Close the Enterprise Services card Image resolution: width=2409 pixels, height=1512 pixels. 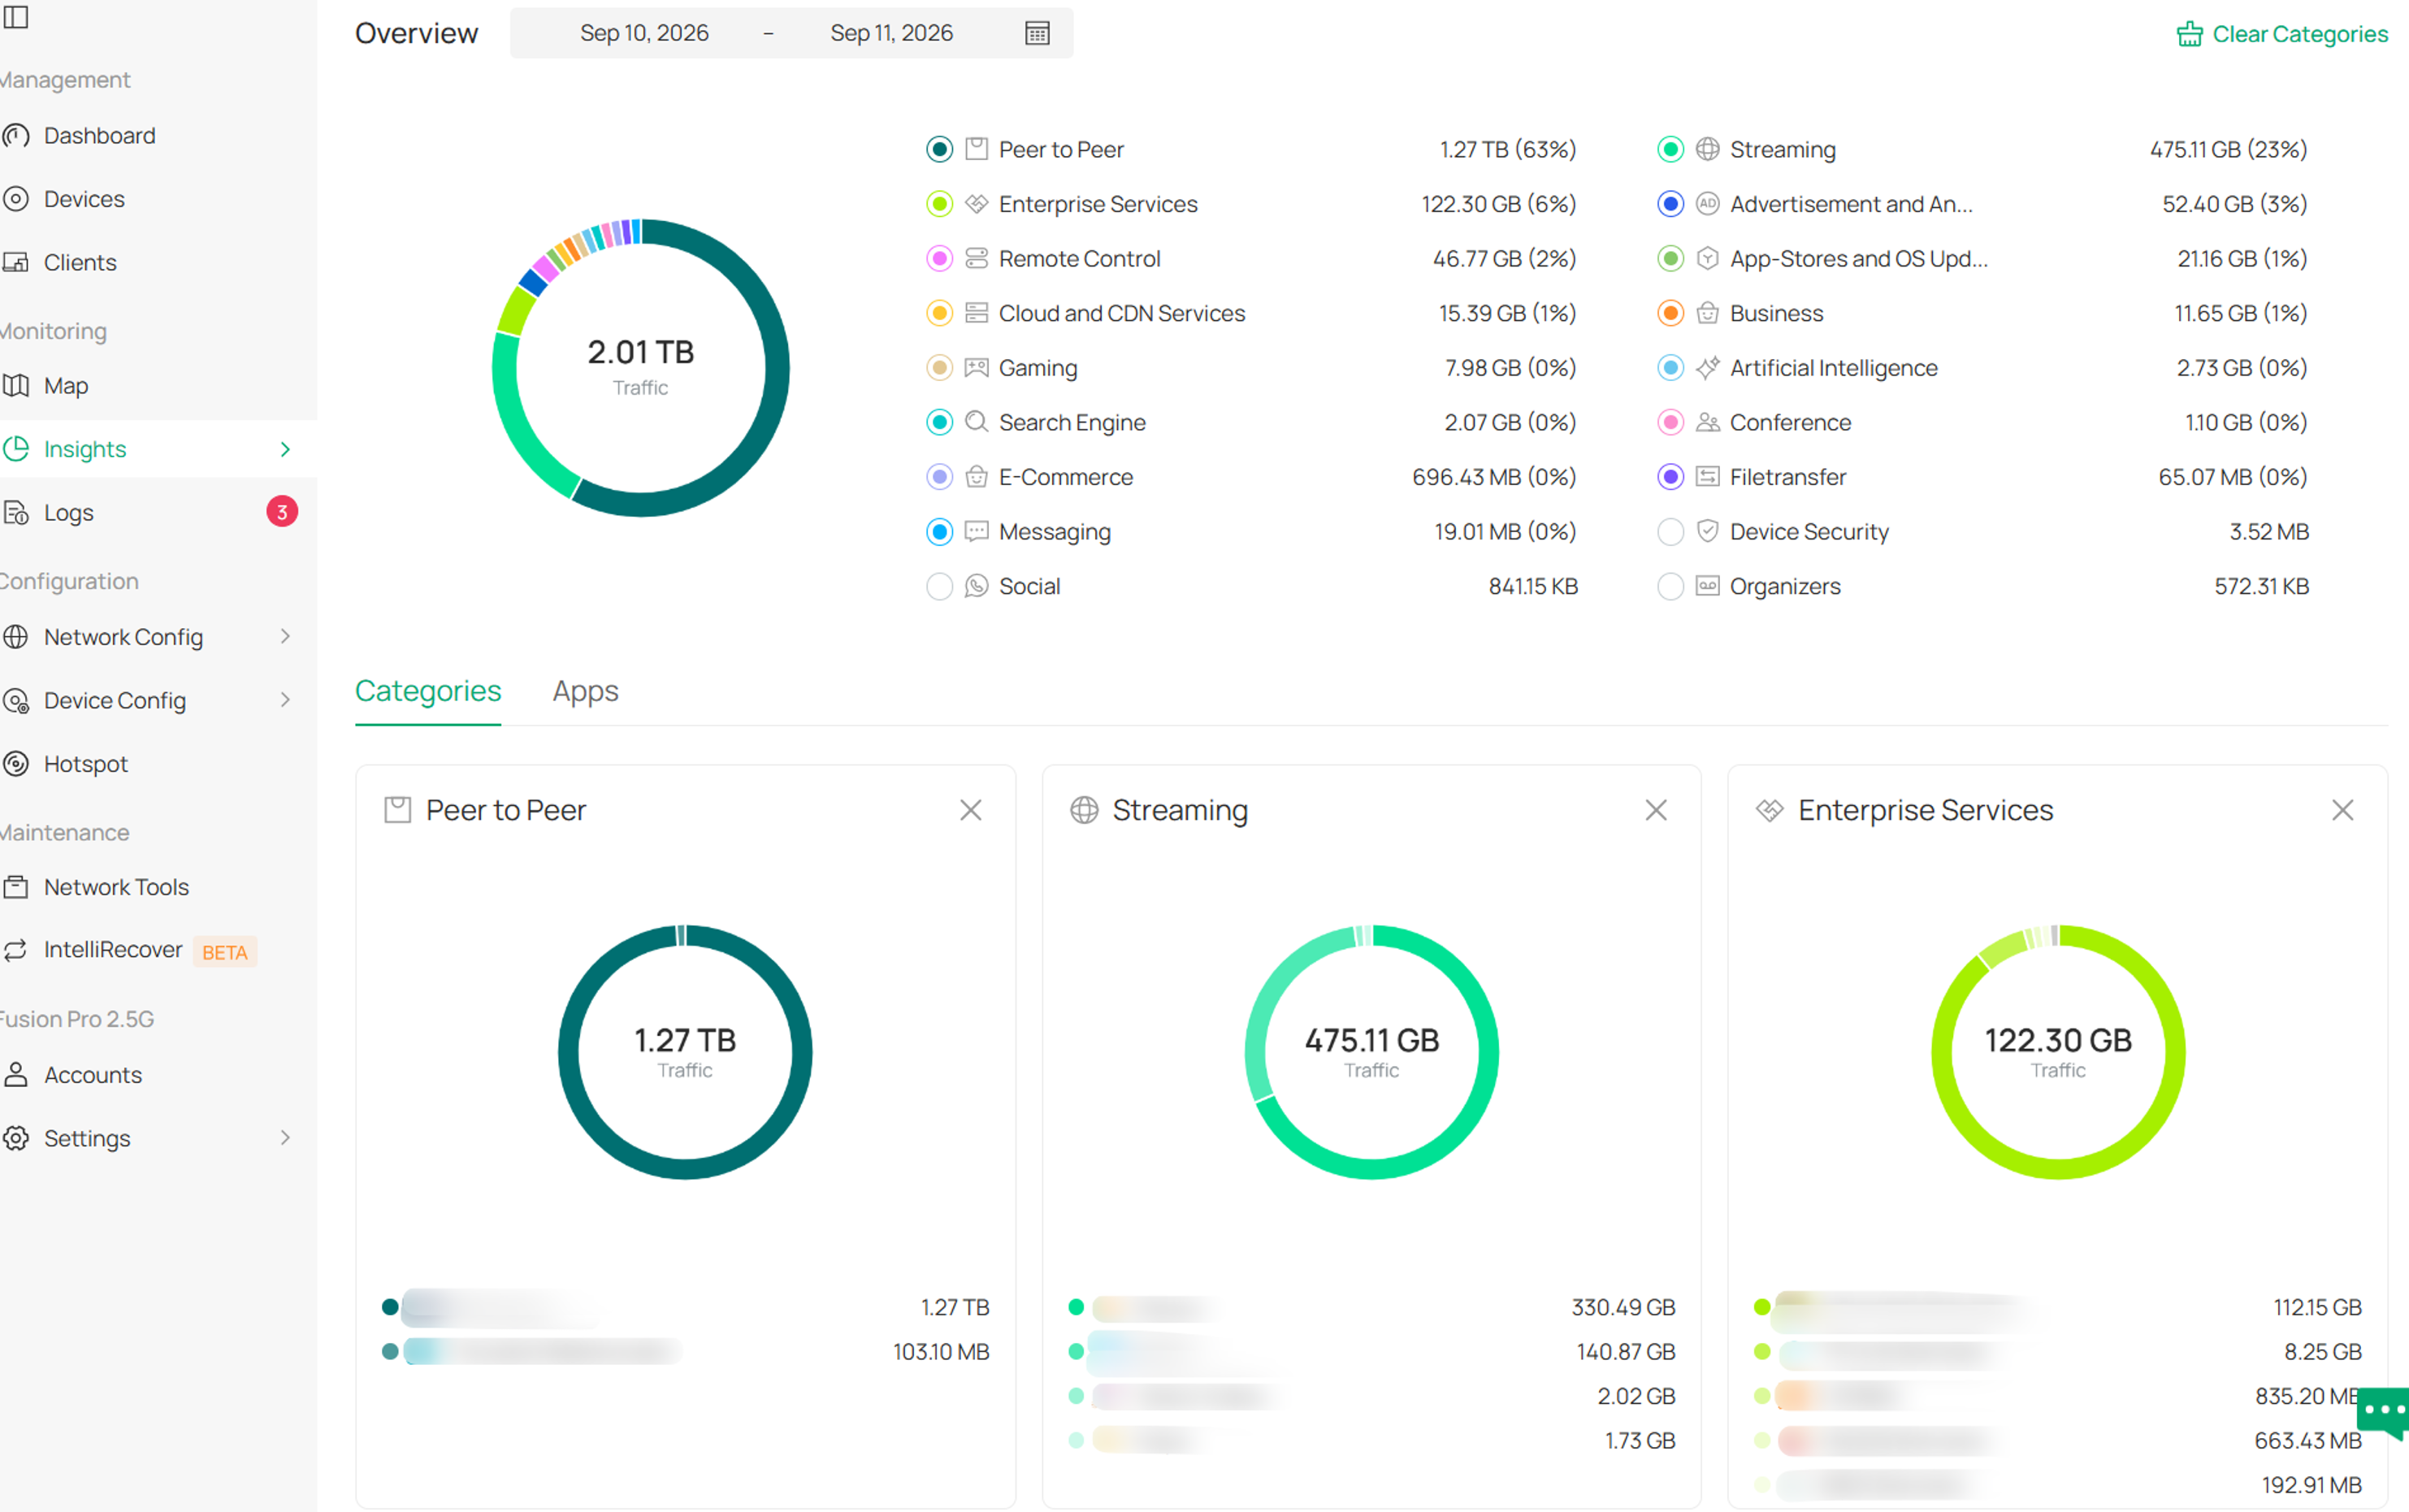point(2342,810)
